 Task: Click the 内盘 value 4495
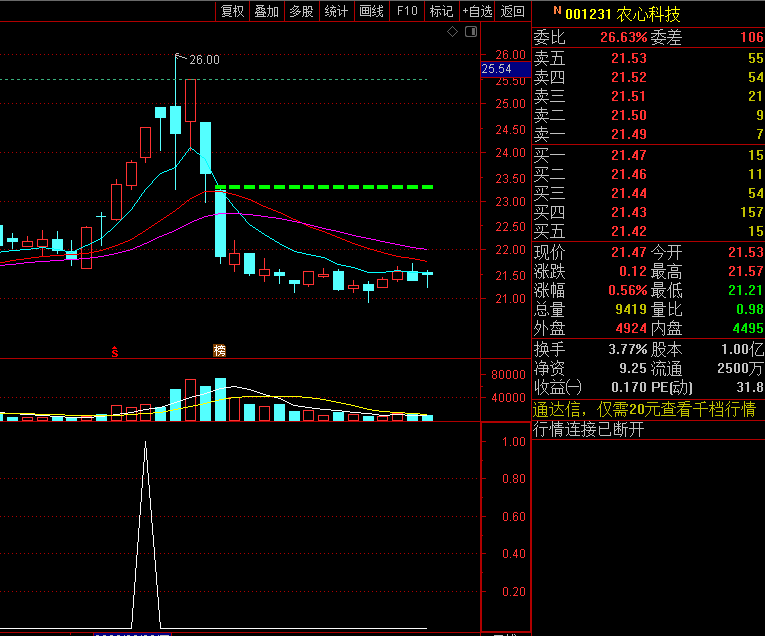coord(748,329)
